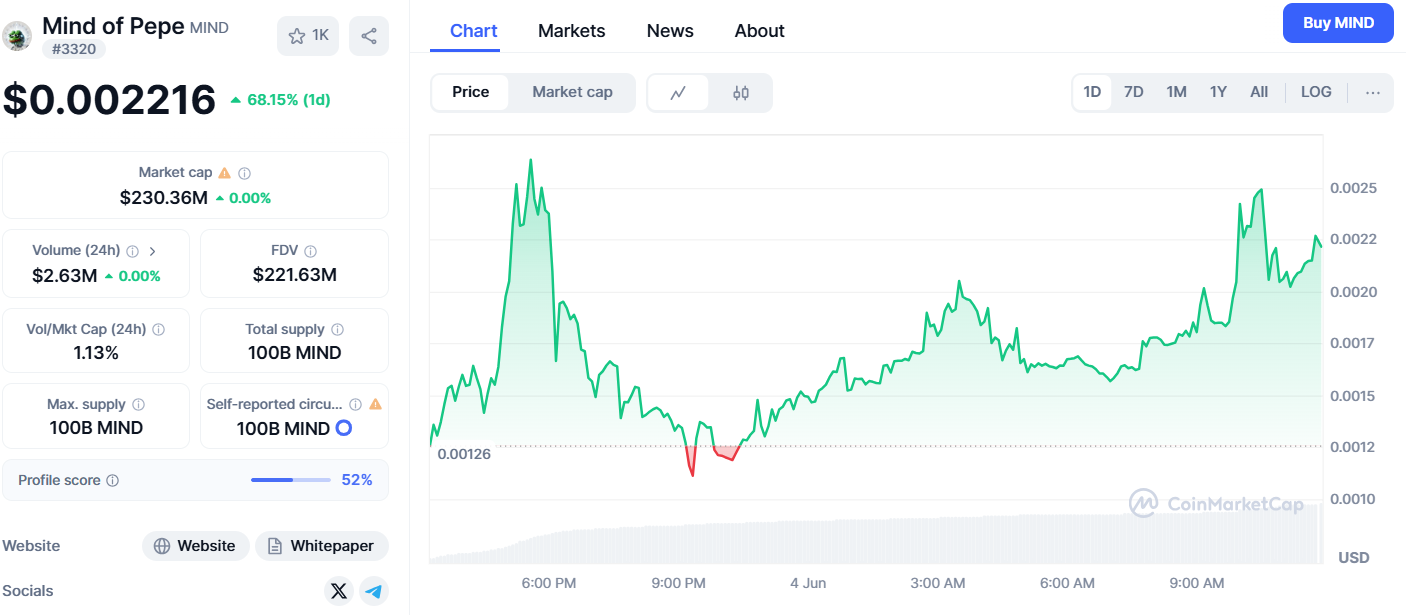Click the share icon button
This screenshot has height=615, width=1406.
pos(369,36)
